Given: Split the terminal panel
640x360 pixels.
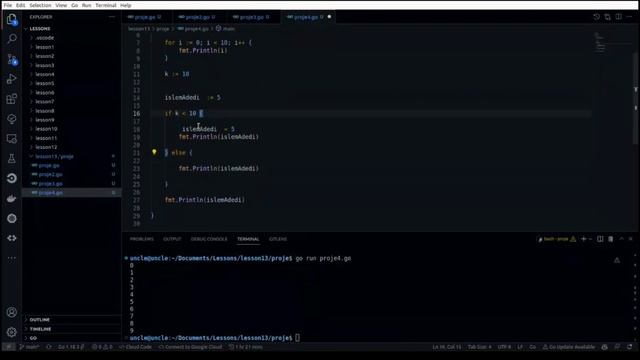Looking at the screenshot, I should (600, 239).
